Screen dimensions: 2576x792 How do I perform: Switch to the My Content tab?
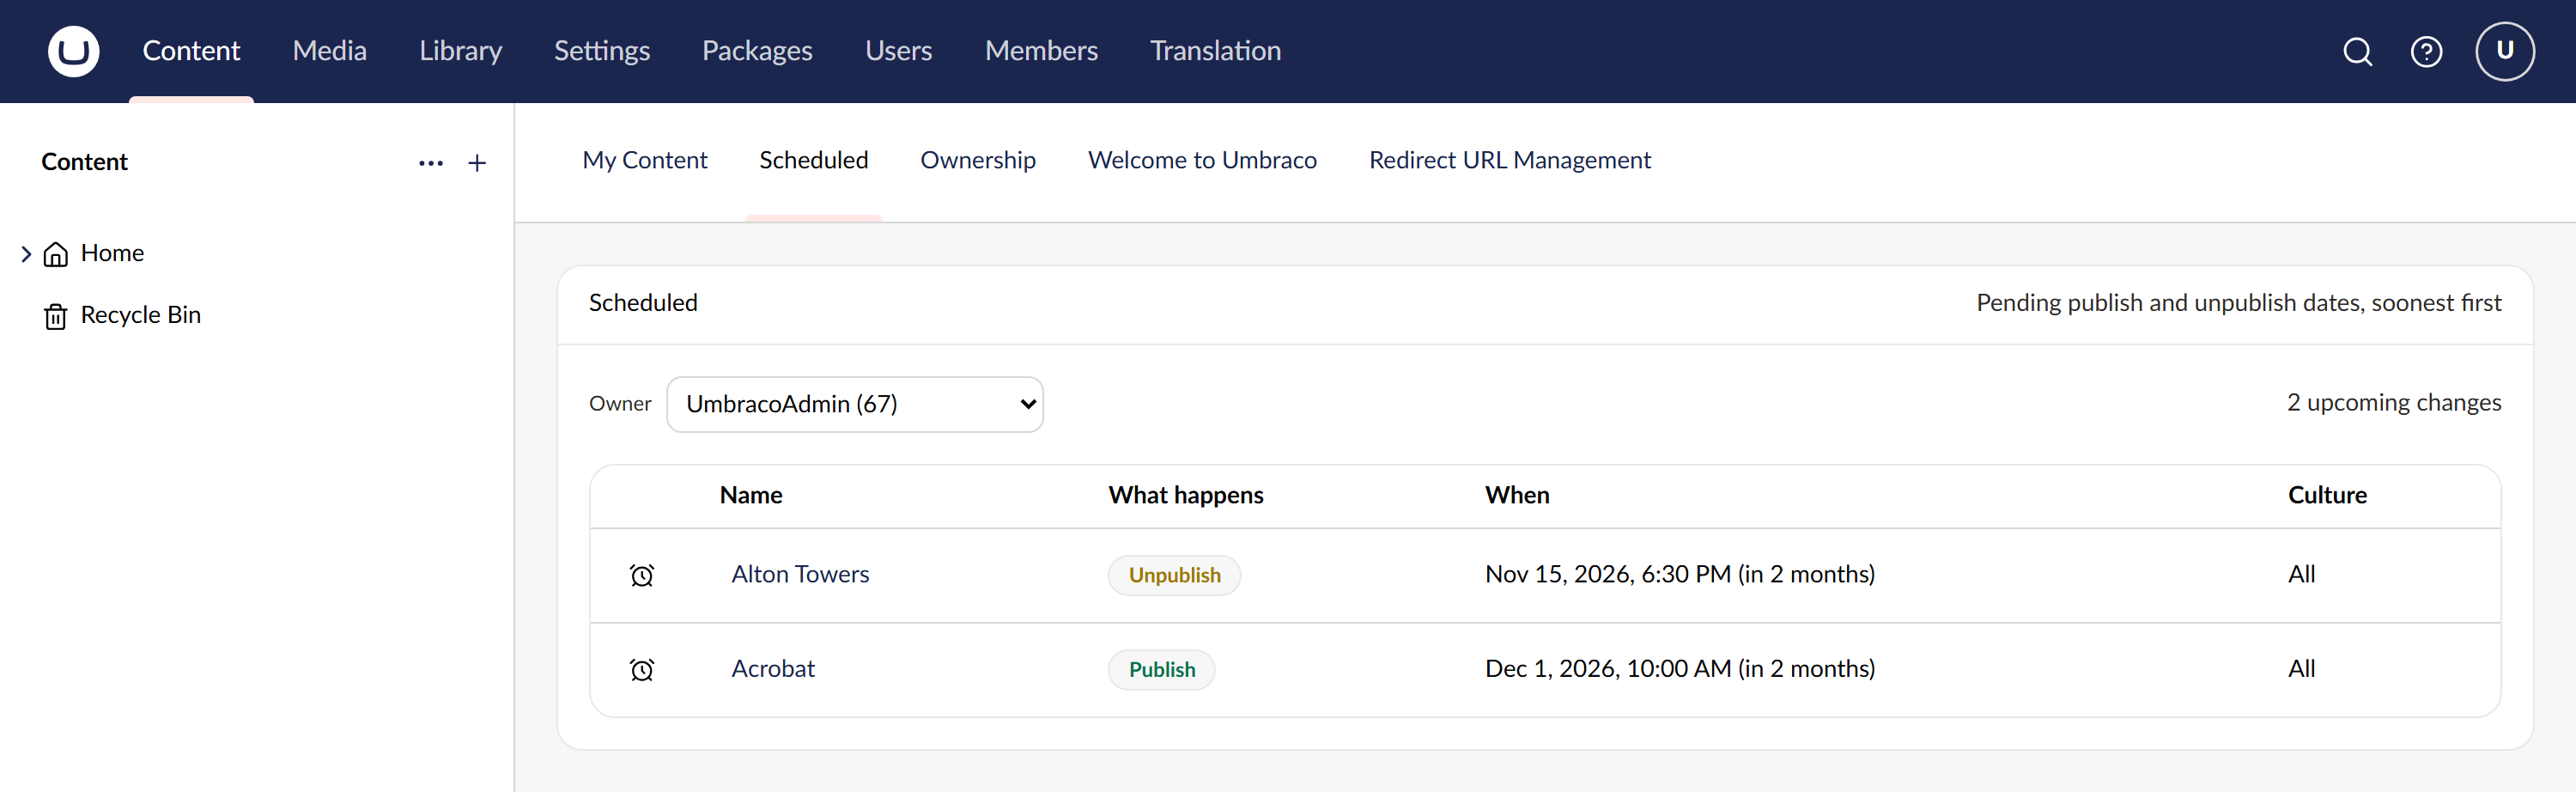click(645, 160)
